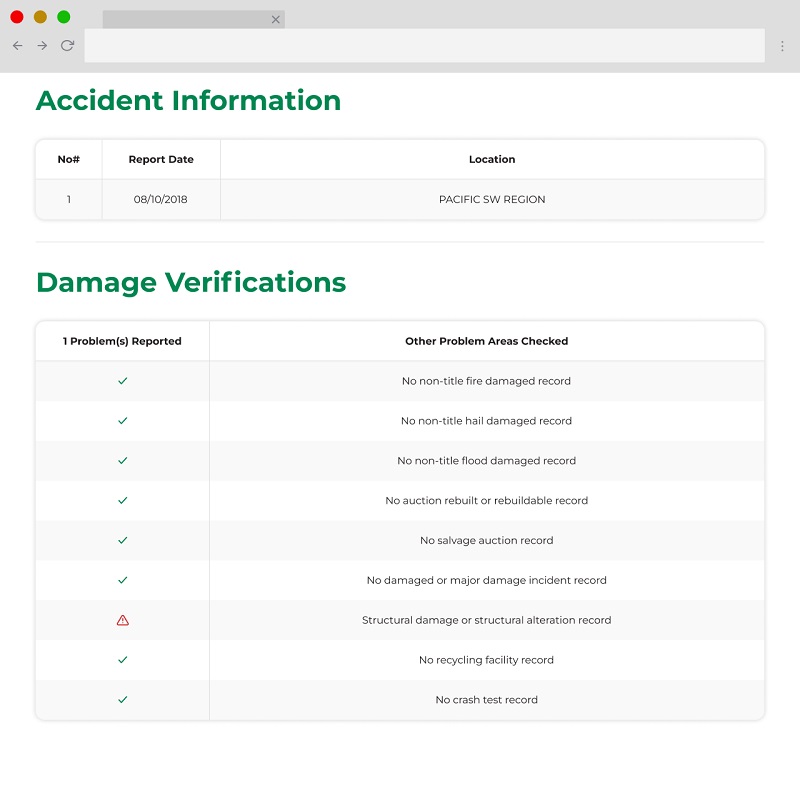800x800 pixels.
Task: Click the checkmark beside salvage auction record
Action: pyautogui.click(x=123, y=540)
